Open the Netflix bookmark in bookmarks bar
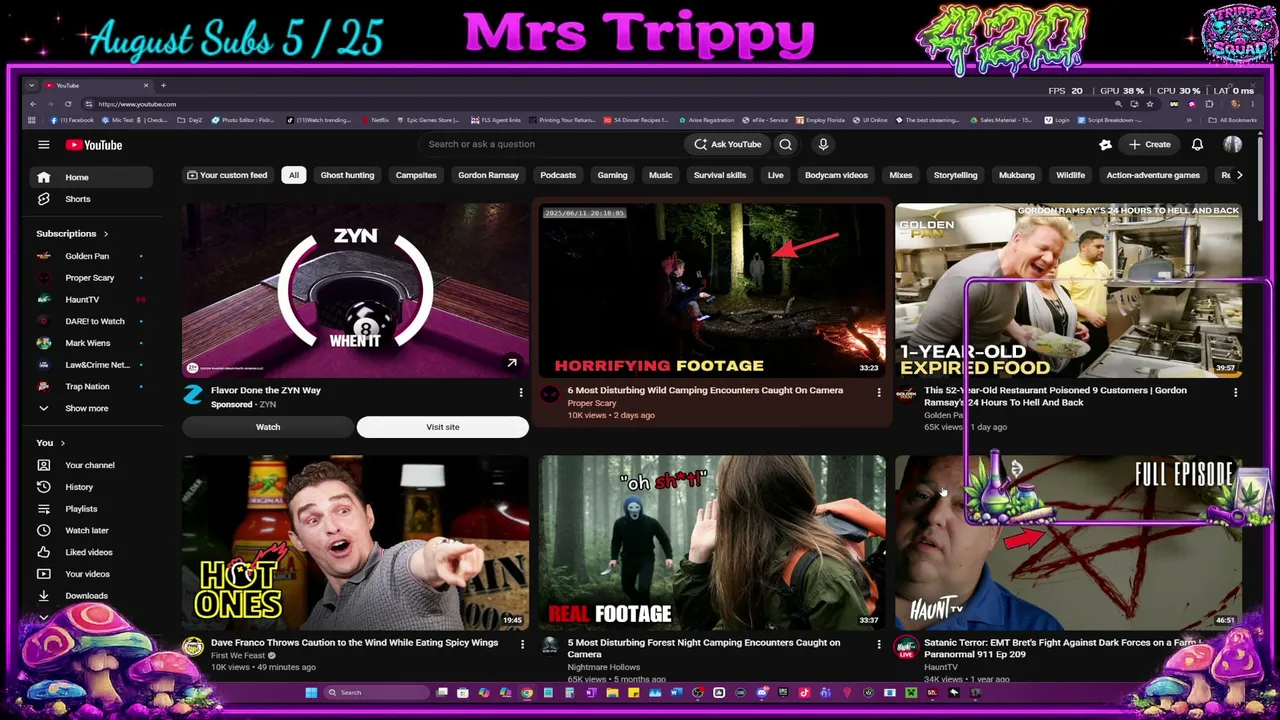This screenshot has width=1280, height=720. (375, 120)
